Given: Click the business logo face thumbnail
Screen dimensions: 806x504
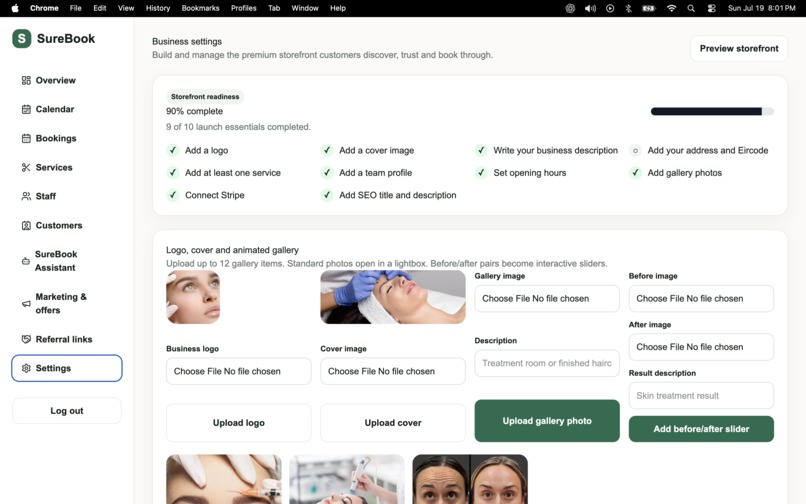Looking at the screenshot, I should click(193, 297).
